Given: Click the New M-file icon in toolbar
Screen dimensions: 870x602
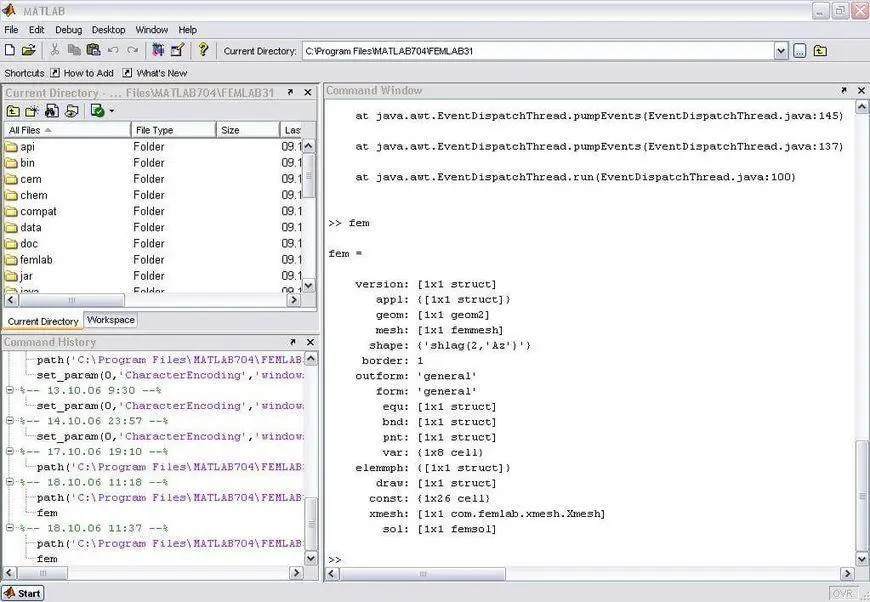Looking at the screenshot, I should point(10,50).
